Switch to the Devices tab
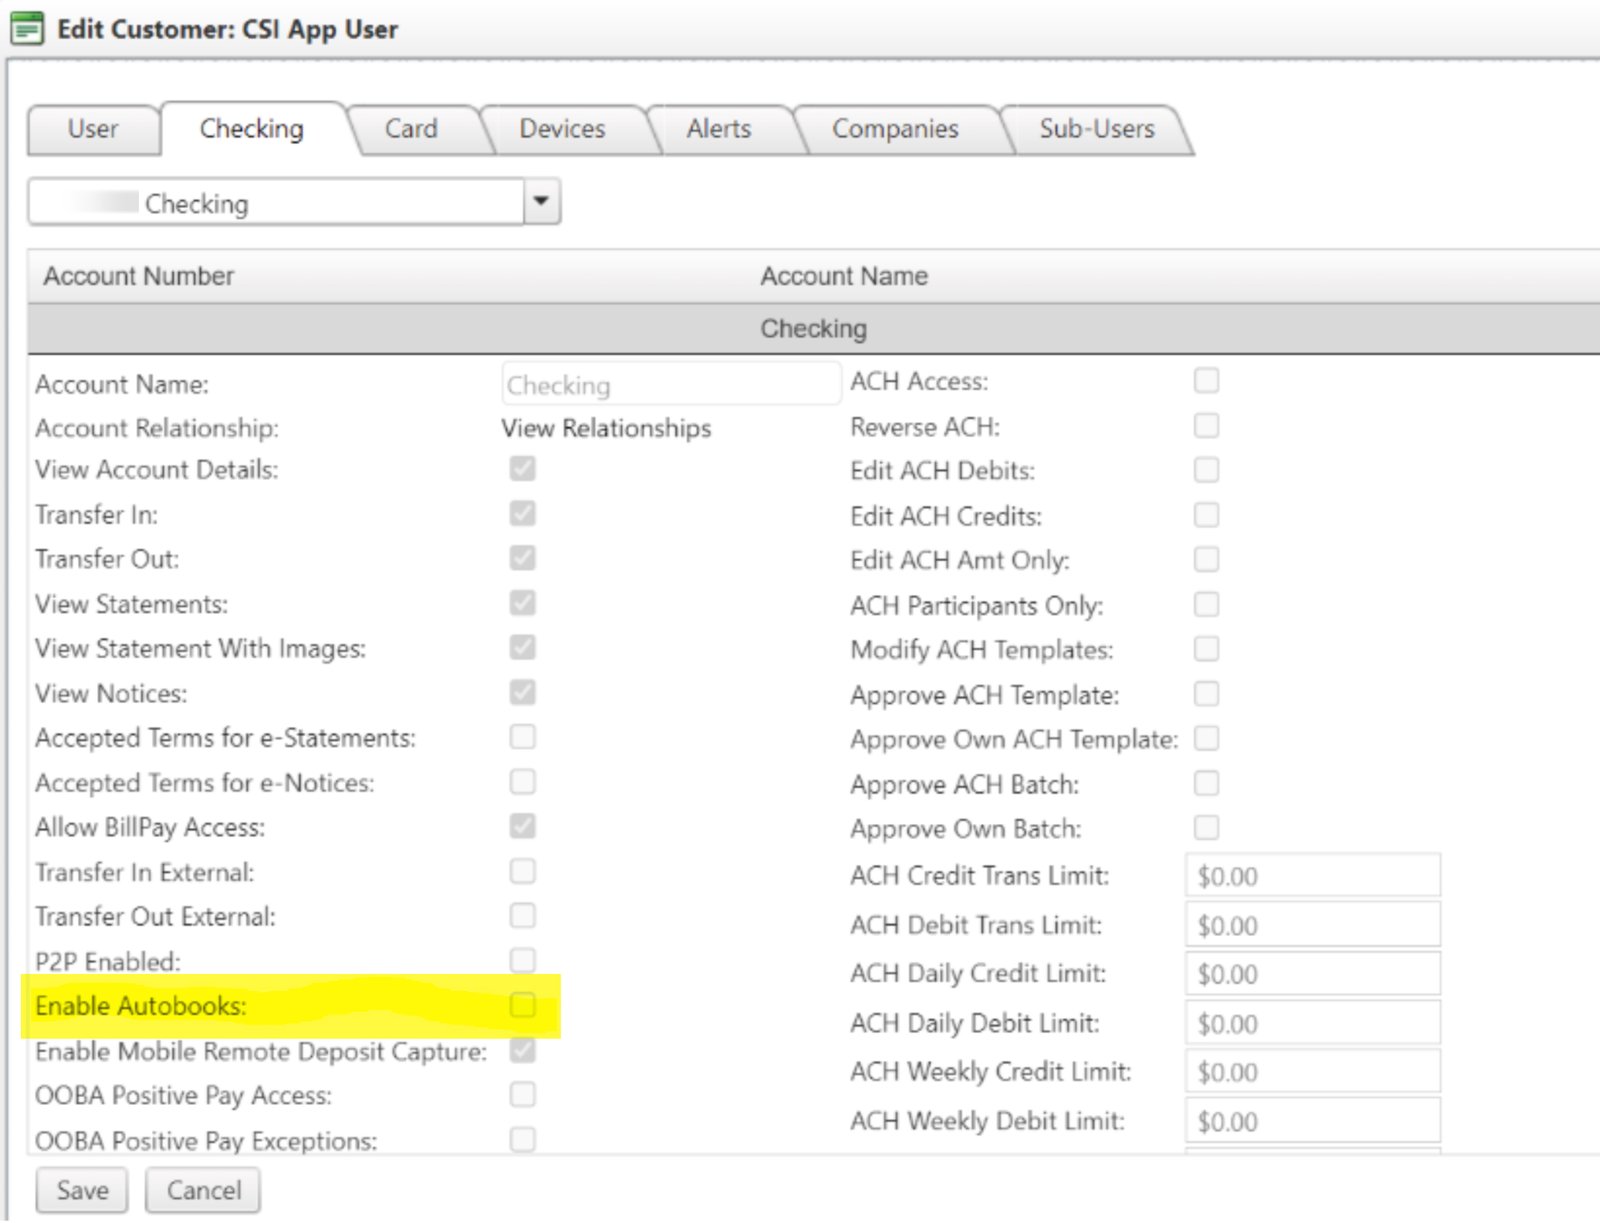This screenshot has width=1600, height=1223. tap(561, 128)
